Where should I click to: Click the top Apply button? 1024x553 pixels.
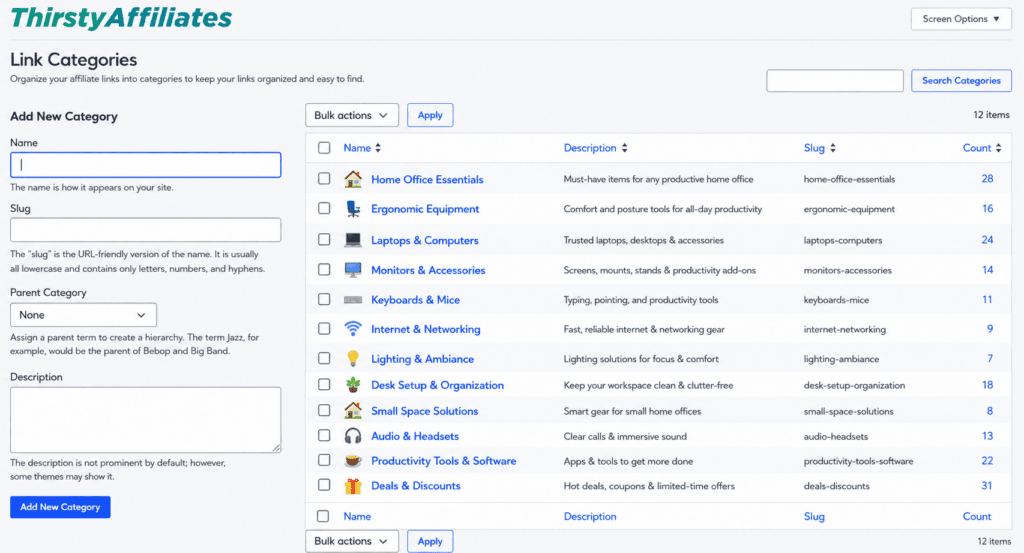coord(430,115)
